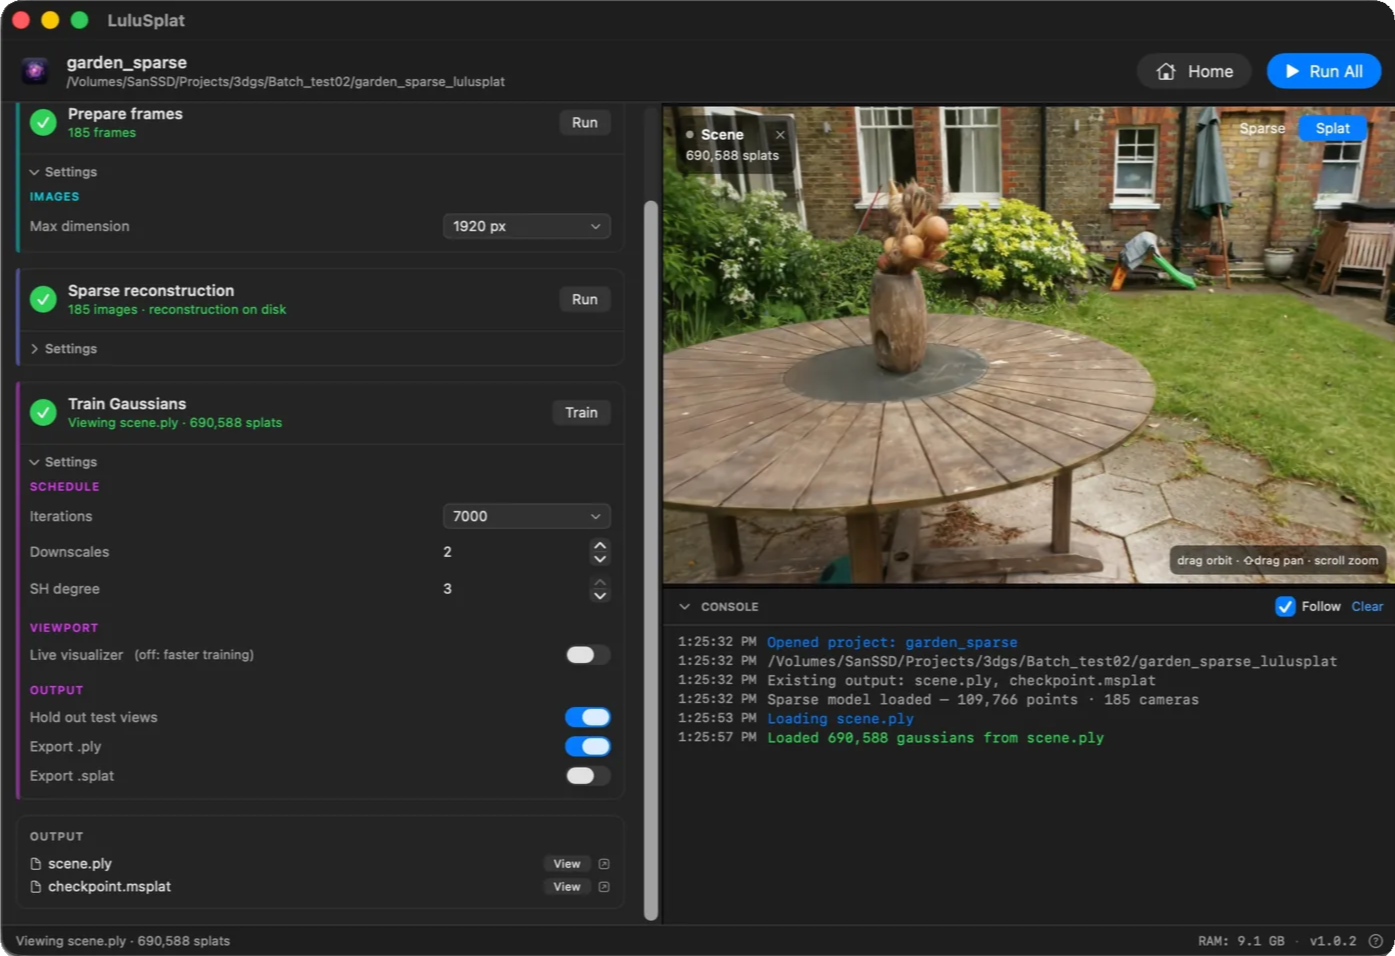Collapse Prepare frames Settings section
The image size is (1395, 956).
coord(63,172)
